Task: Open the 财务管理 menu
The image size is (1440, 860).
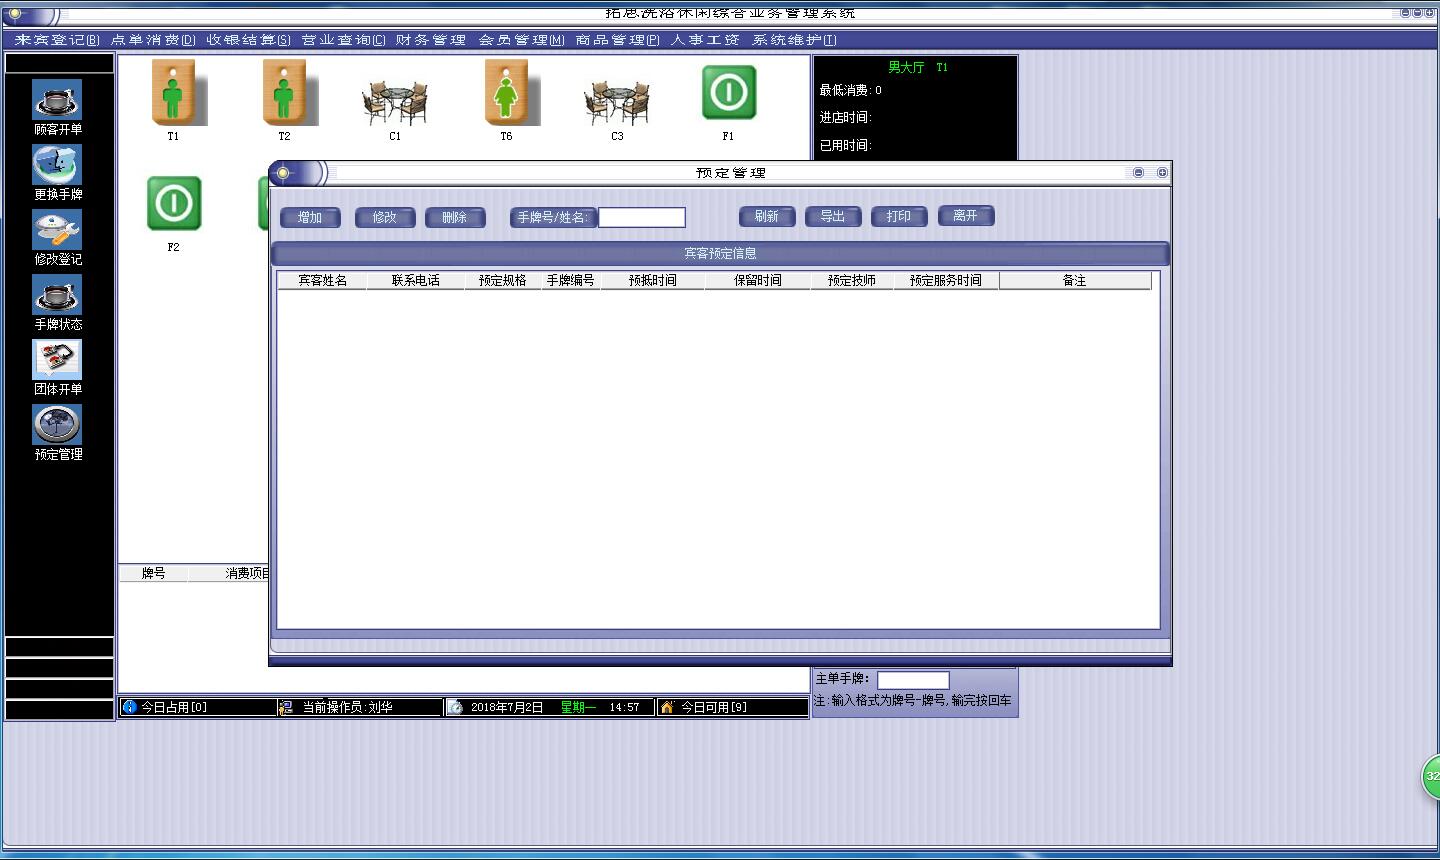Action: pos(431,40)
